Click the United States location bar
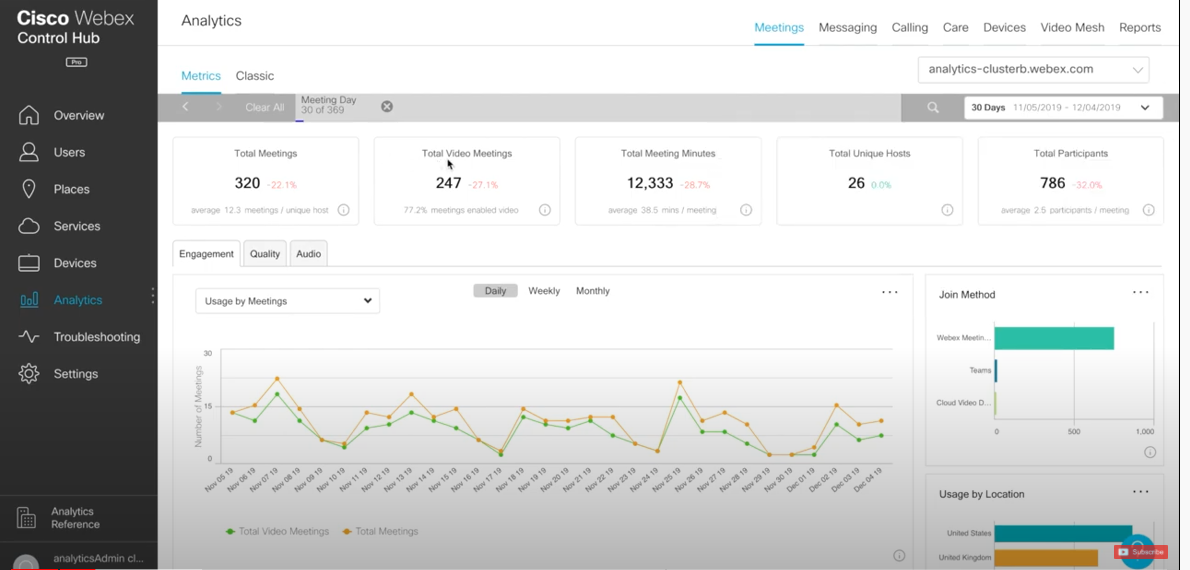 (1063, 534)
